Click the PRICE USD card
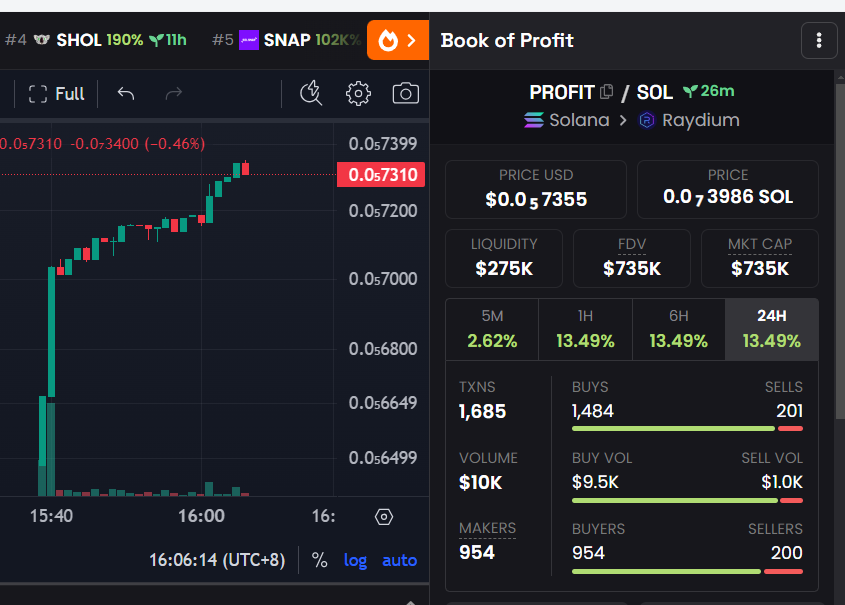This screenshot has height=605, width=845. (536, 189)
